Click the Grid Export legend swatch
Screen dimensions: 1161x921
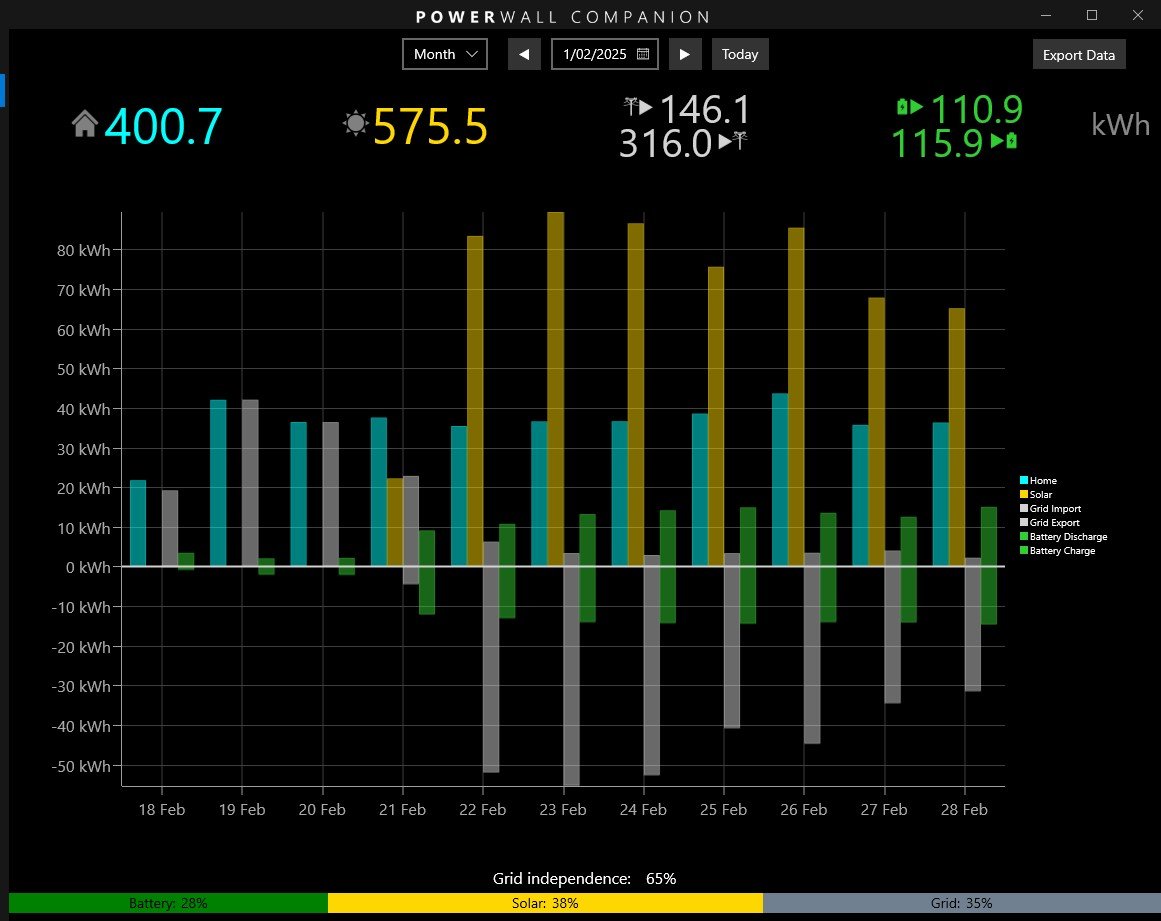pos(1024,523)
